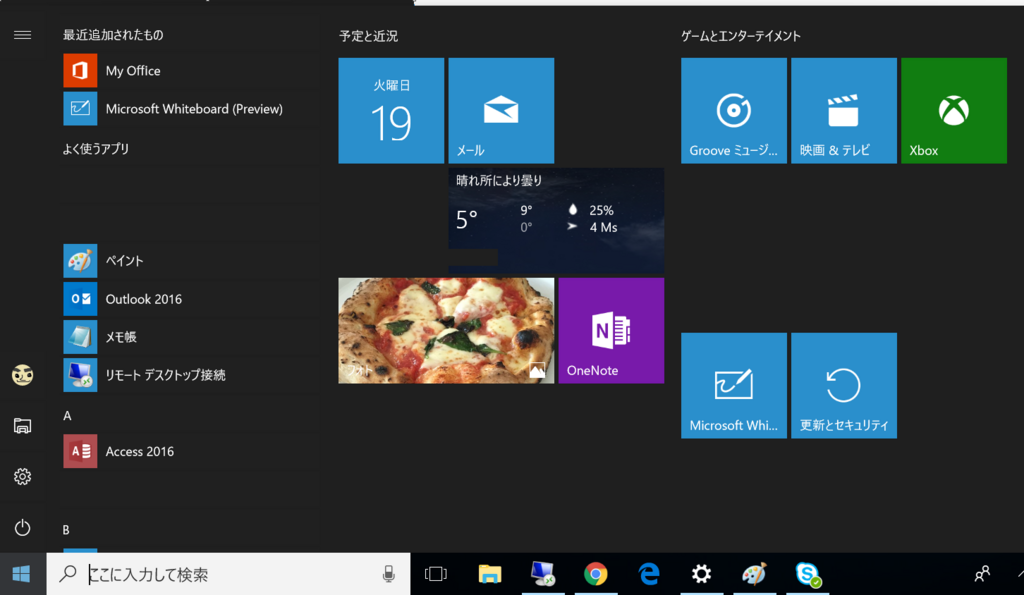Open the user account avatar
The height and width of the screenshot is (595, 1024).
pos(22,375)
